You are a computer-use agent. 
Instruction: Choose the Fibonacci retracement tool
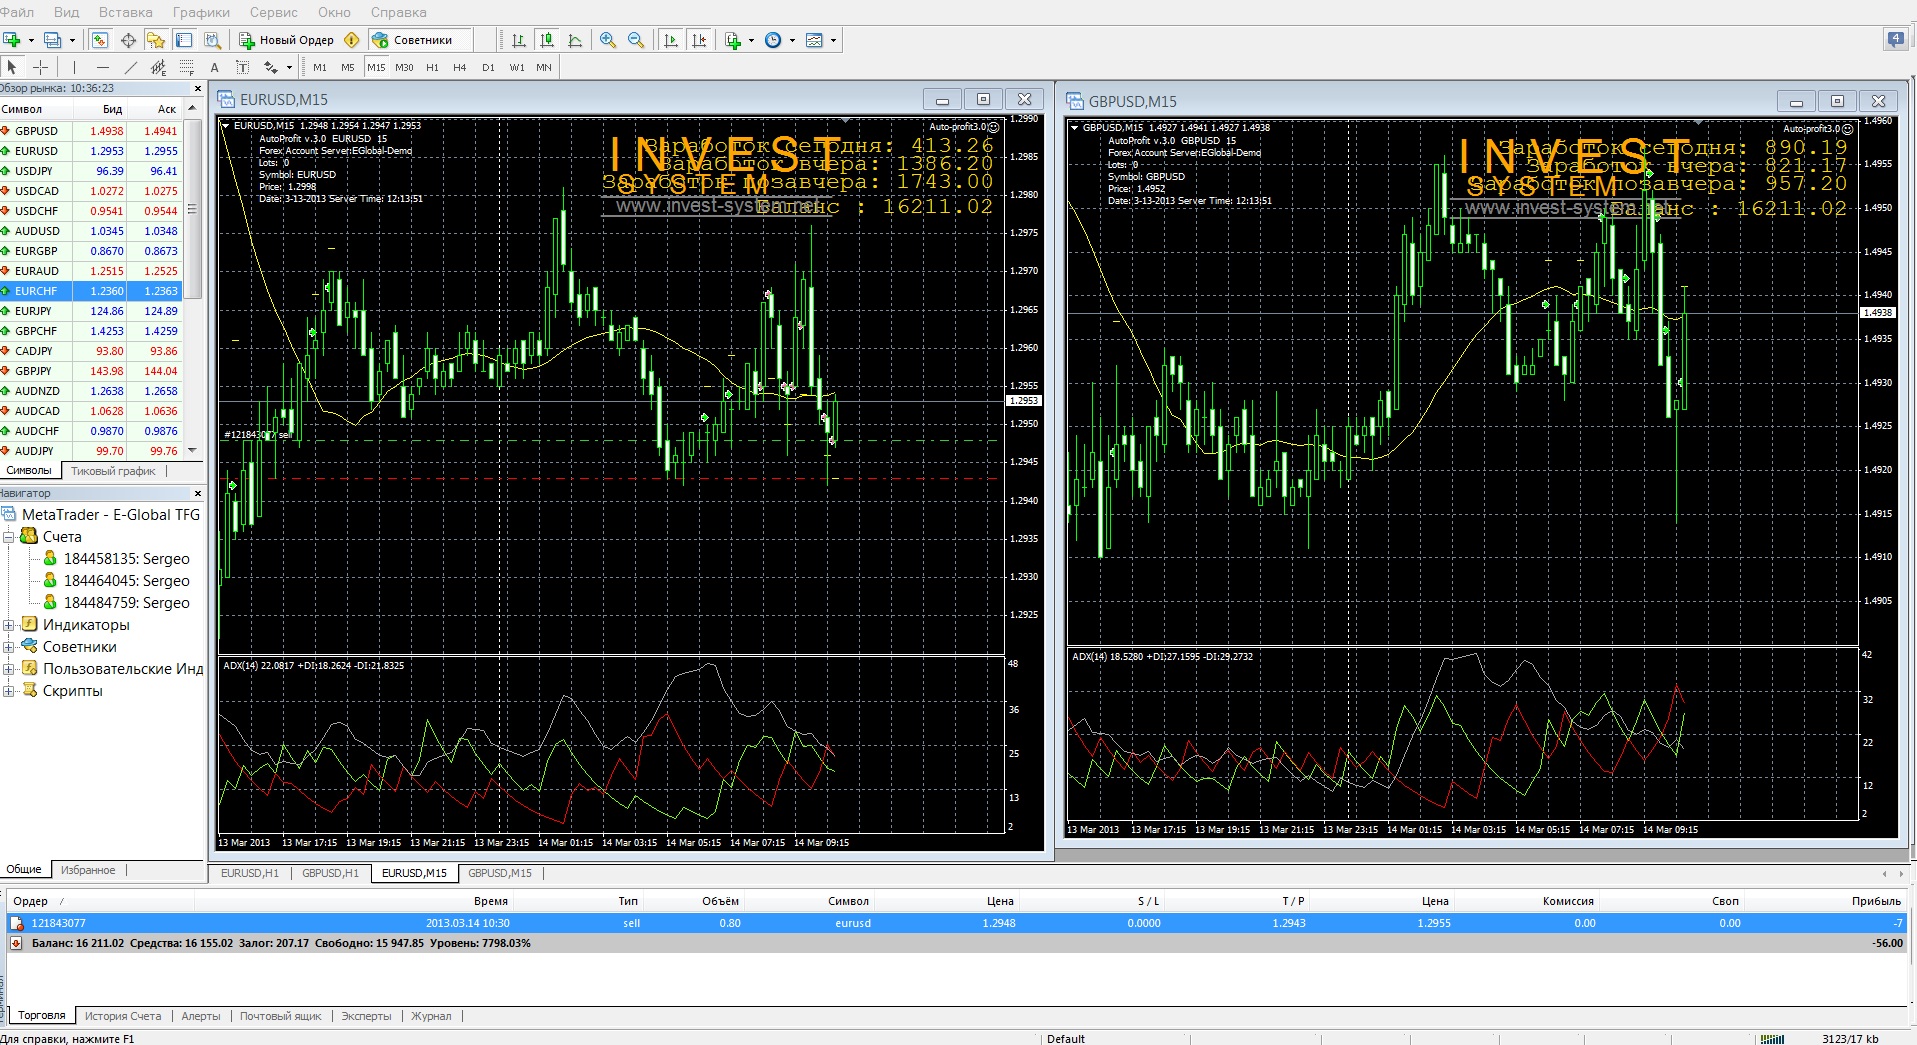click(186, 67)
